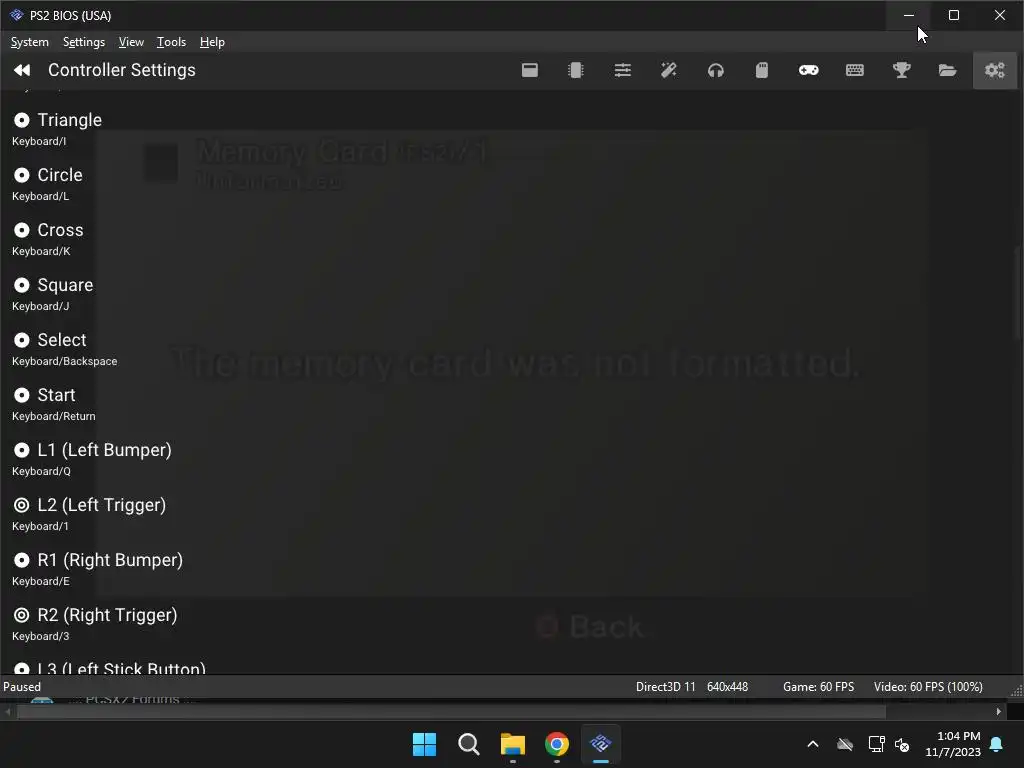Image resolution: width=1024 pixels, height=768 pixels.
Task: Click the PCSX2 taskbar icon
Action: click(x=601, y=743)
